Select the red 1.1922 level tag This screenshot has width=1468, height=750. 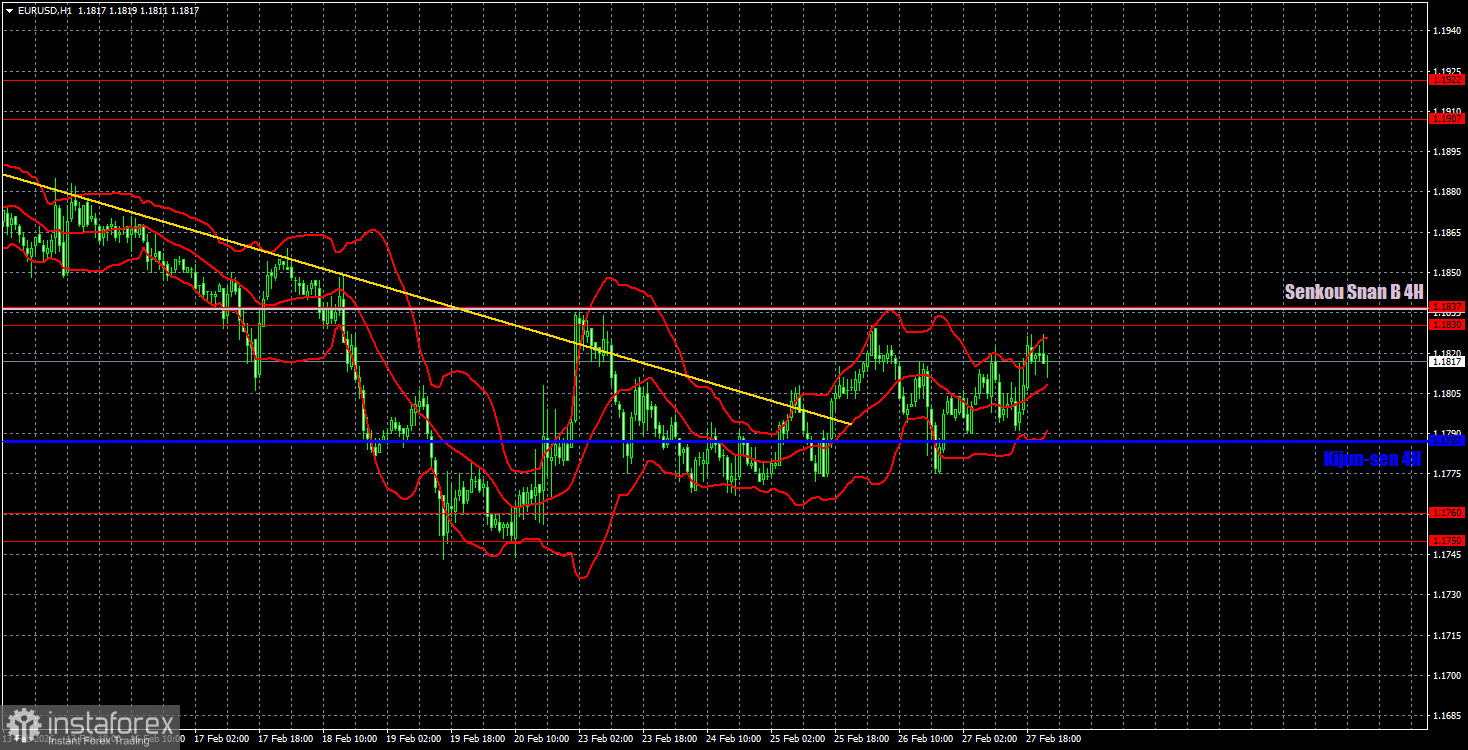[1447, 79]
